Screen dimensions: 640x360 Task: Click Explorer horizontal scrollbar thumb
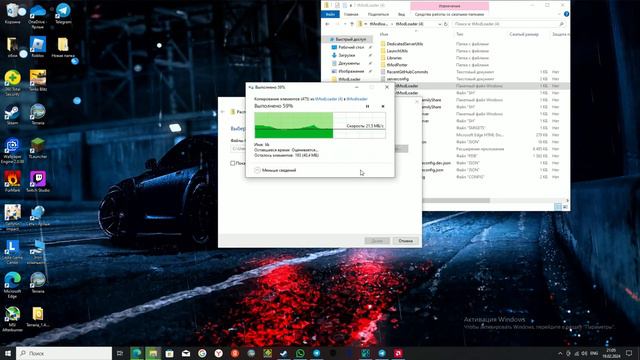pyautogui.click(x=456, y=200)
